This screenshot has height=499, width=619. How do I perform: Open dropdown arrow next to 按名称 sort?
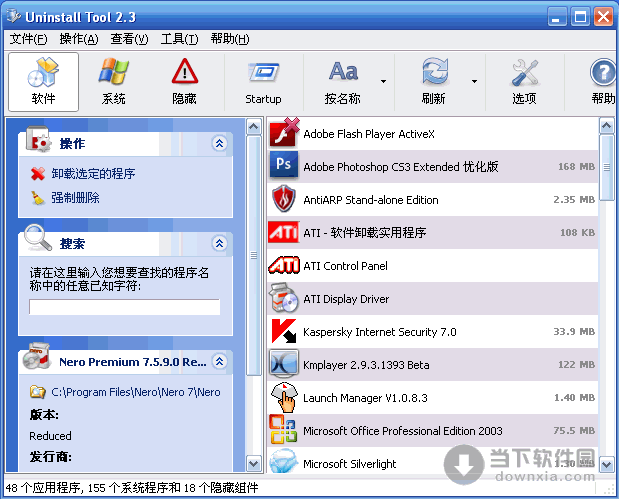coord(383,82)
